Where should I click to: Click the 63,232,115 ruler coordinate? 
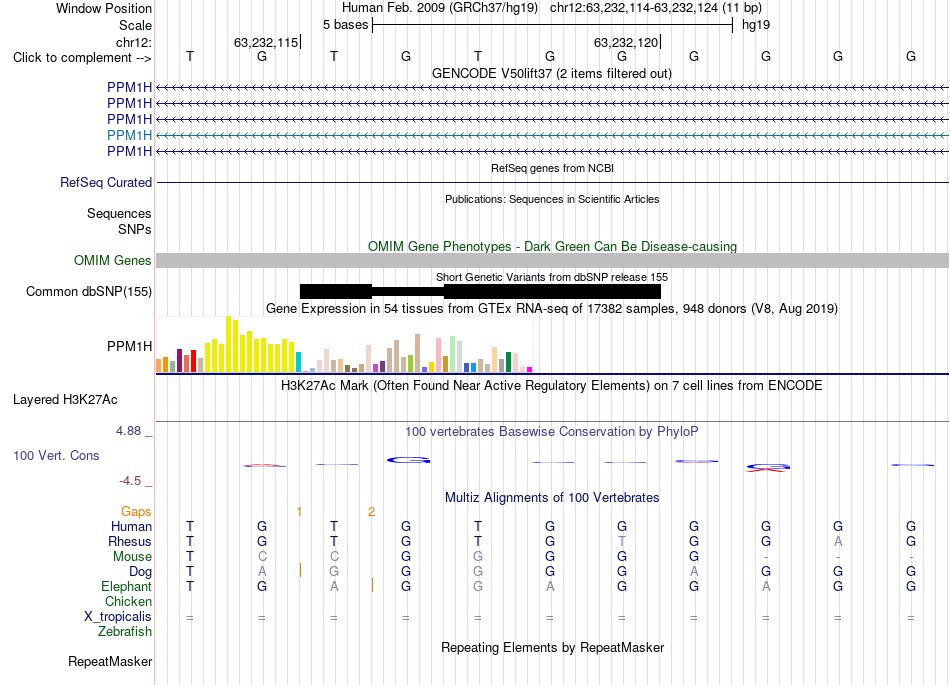pyautogui.click(x=266, y=42)
